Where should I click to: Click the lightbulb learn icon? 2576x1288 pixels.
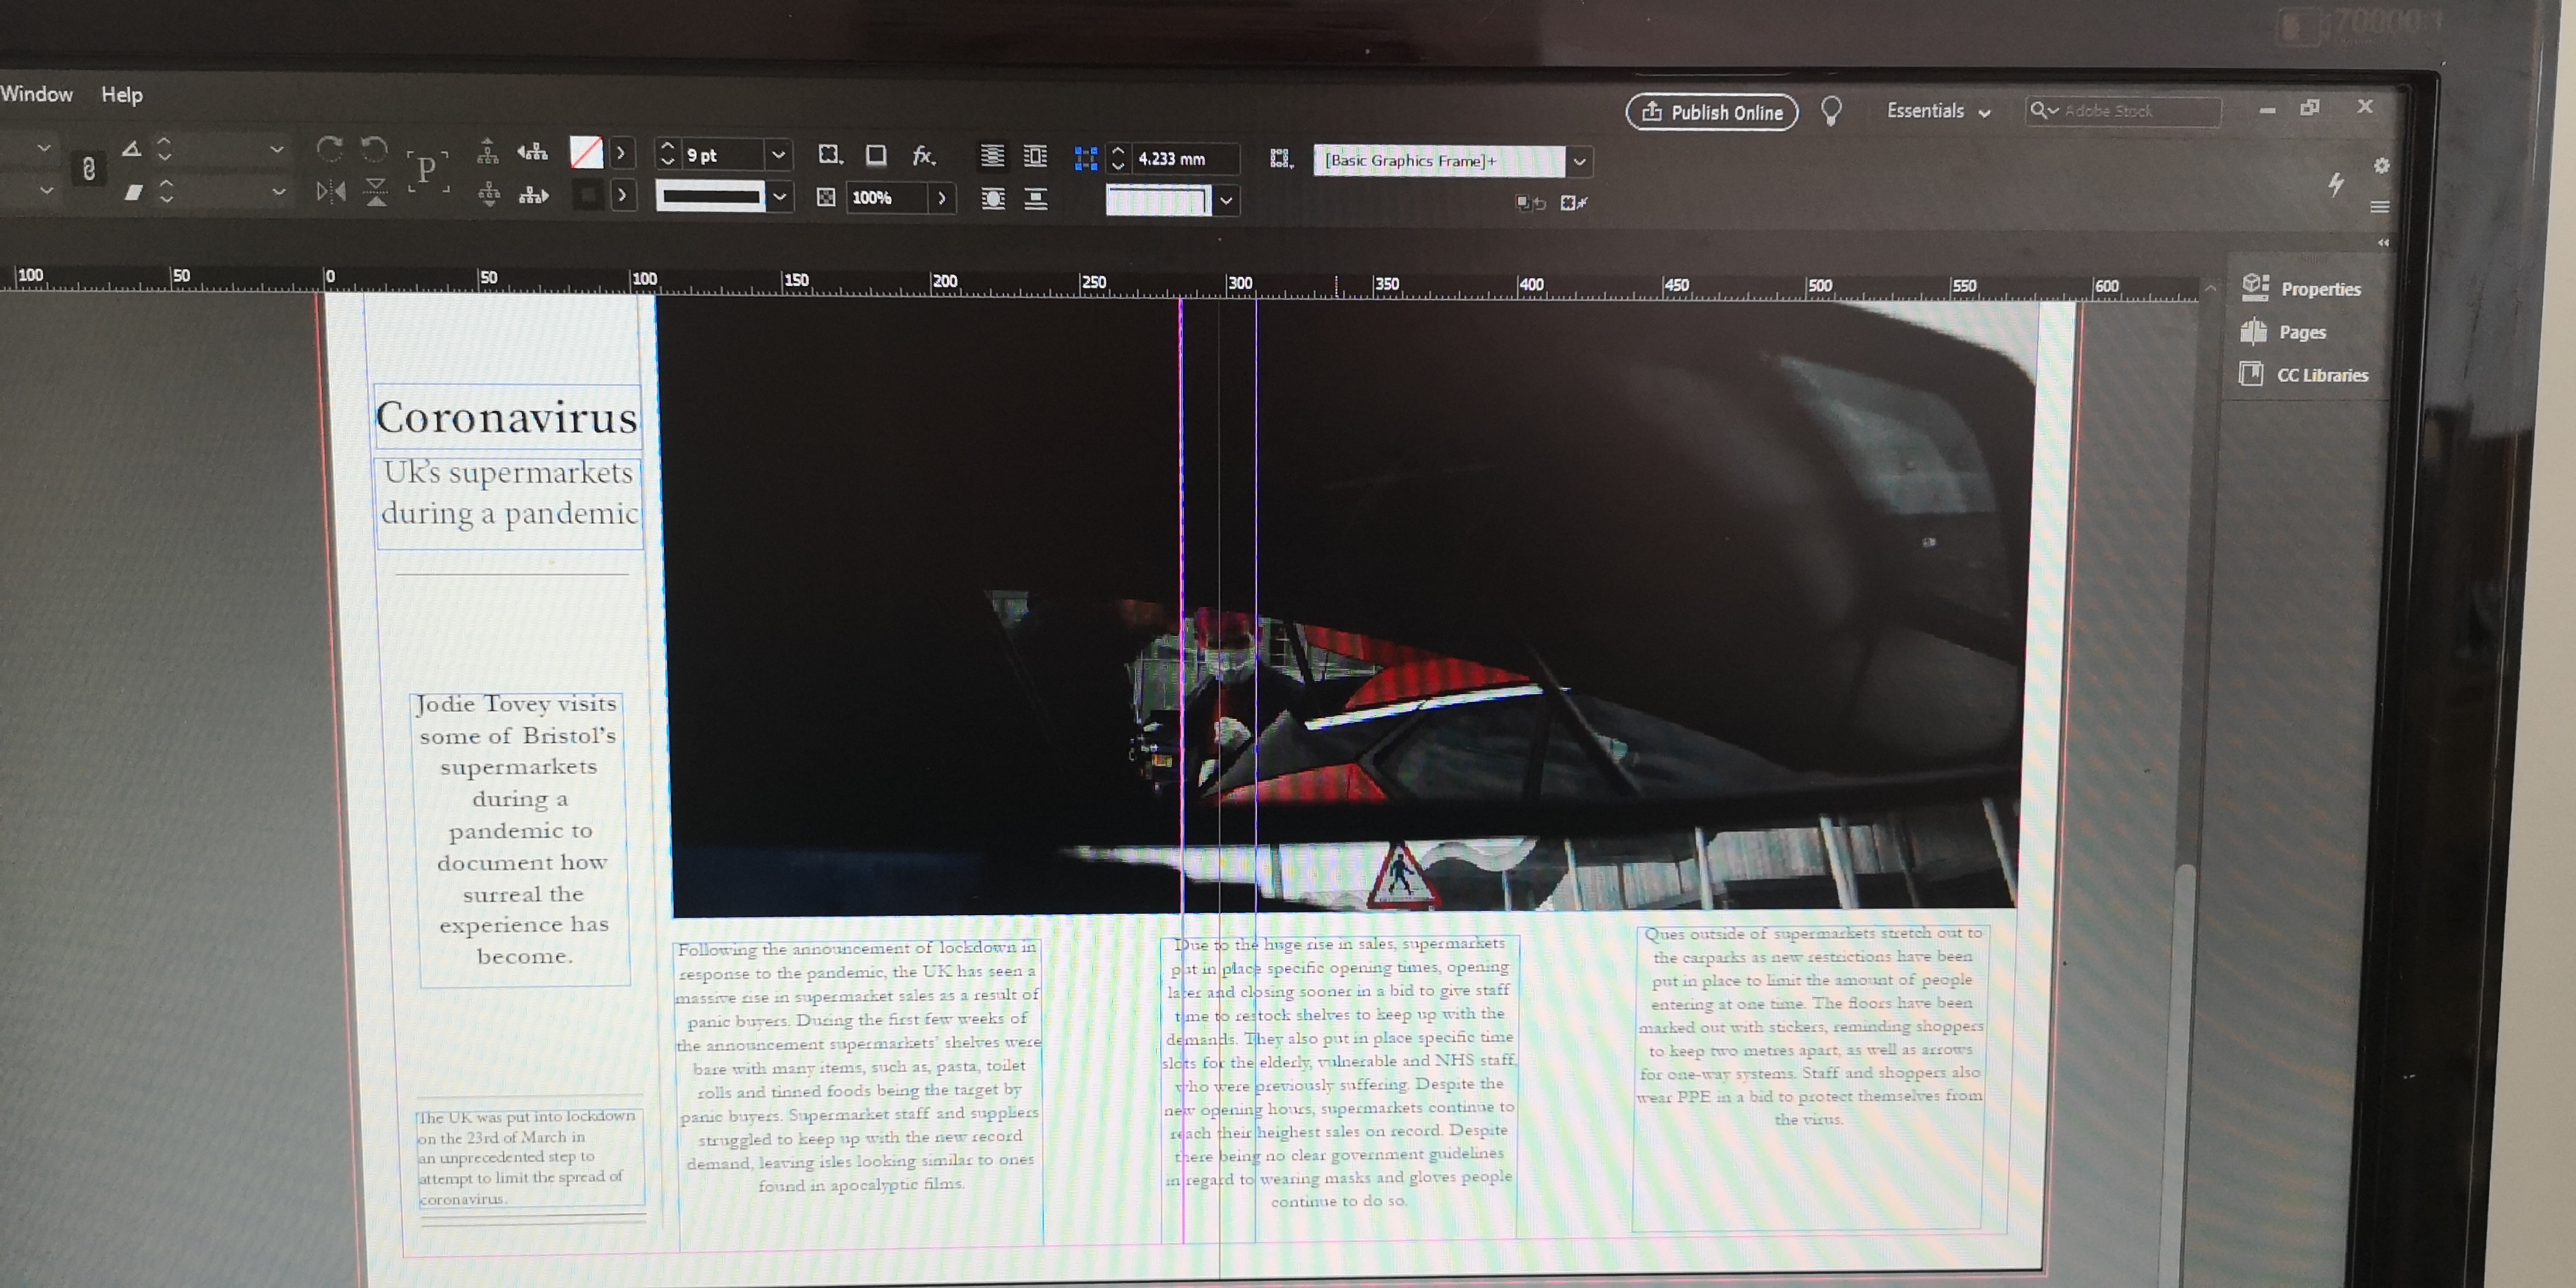point(1830,110)
